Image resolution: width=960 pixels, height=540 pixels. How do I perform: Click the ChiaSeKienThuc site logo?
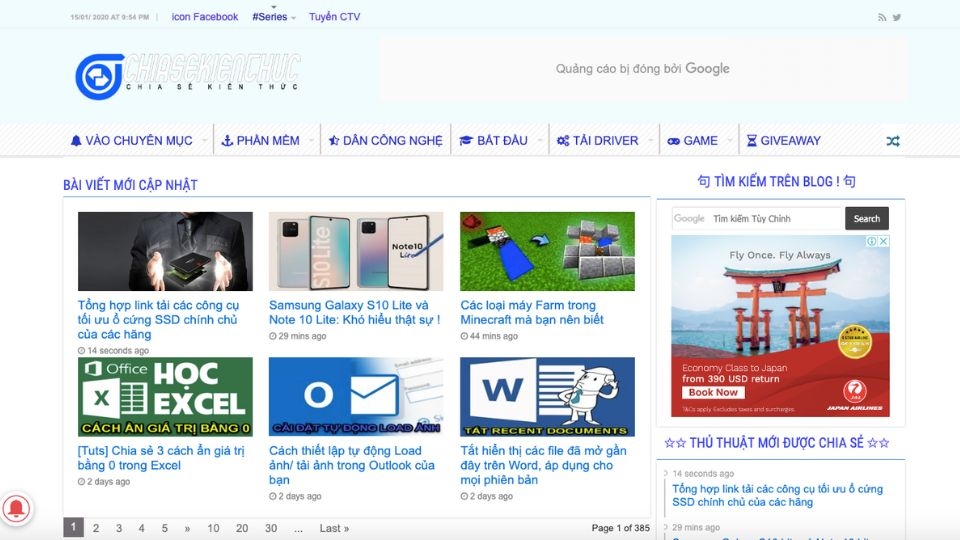pyautogui.click(x=187, y=77)
